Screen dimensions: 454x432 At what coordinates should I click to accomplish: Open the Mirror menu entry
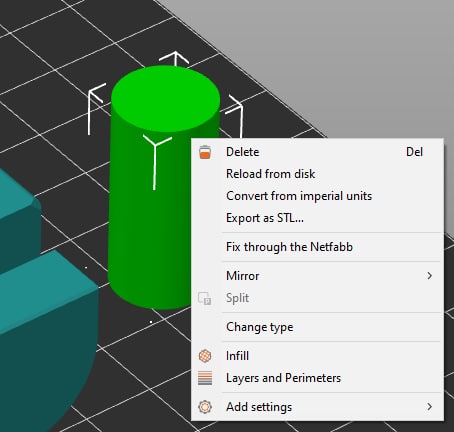[x=317, y=276]
